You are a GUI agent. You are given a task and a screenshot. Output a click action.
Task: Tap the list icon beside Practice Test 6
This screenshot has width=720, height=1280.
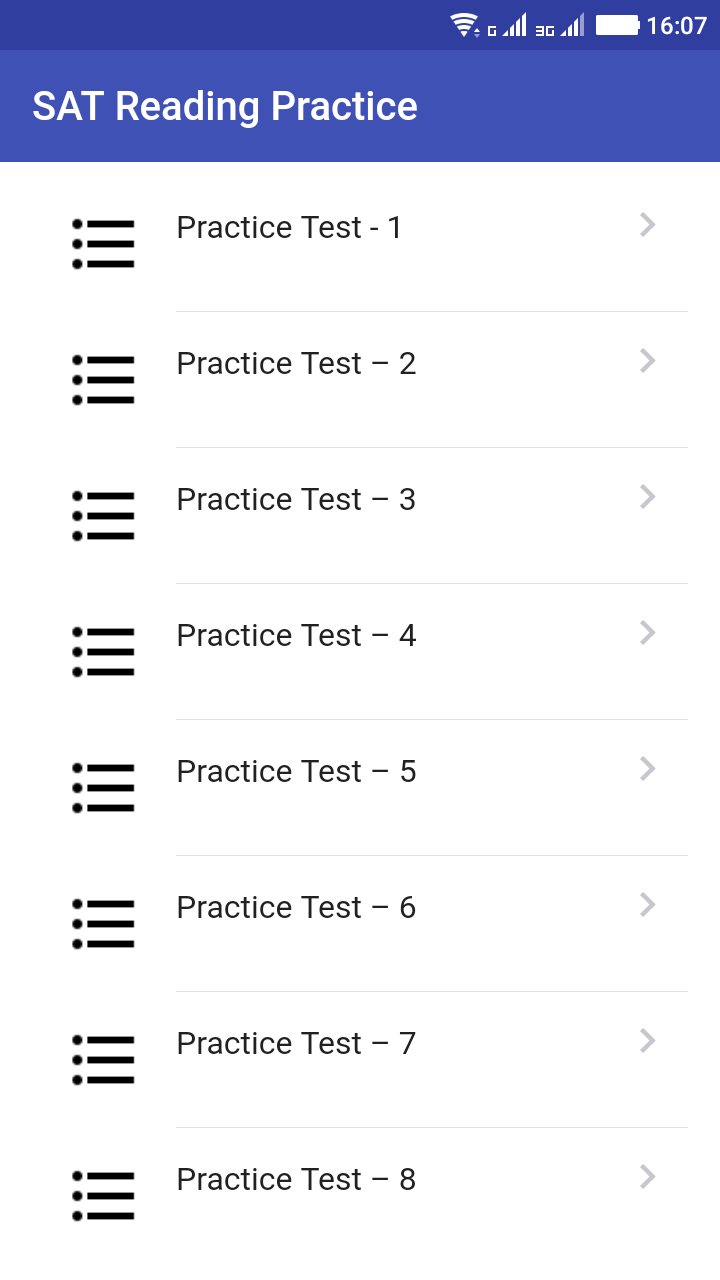103,924
